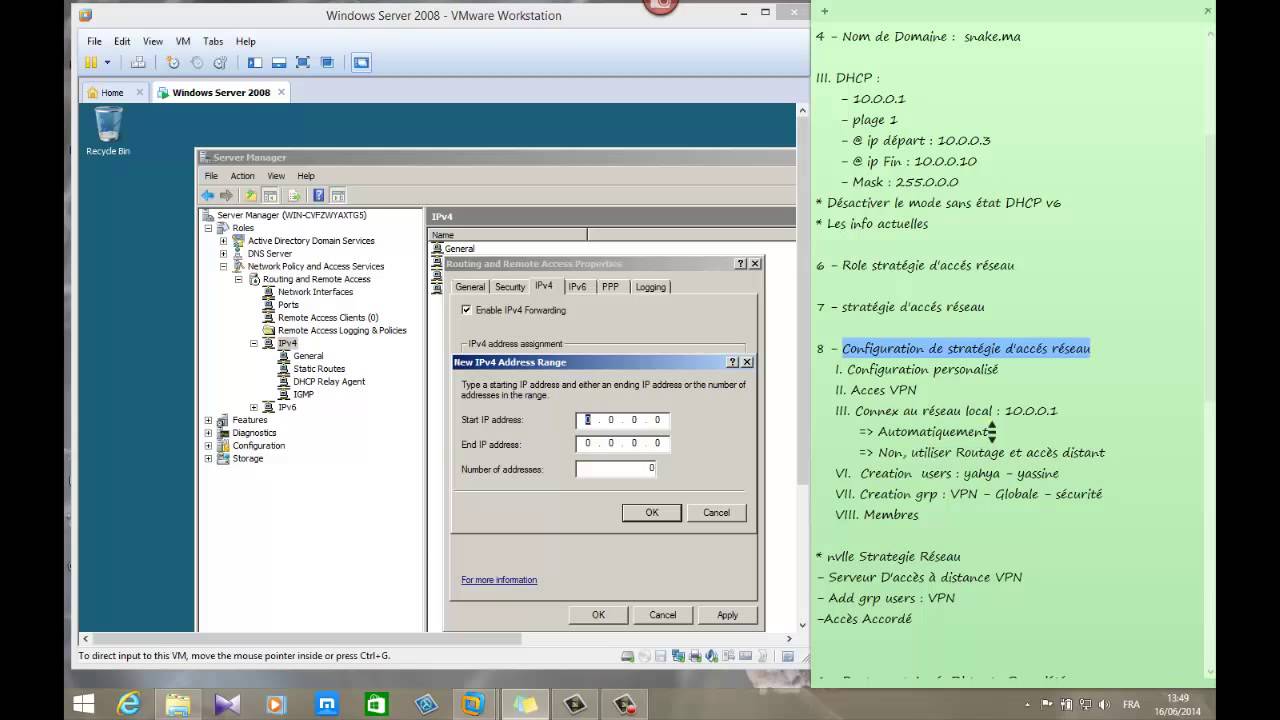Click the VMware pause (suspend) toolbar button
The width and height of the screenshot is (1280, 720).
coord(92,62)
